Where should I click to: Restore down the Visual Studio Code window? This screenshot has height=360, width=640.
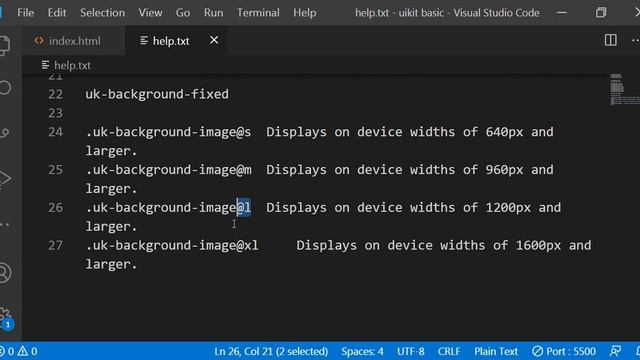click(x=601, y=13)
